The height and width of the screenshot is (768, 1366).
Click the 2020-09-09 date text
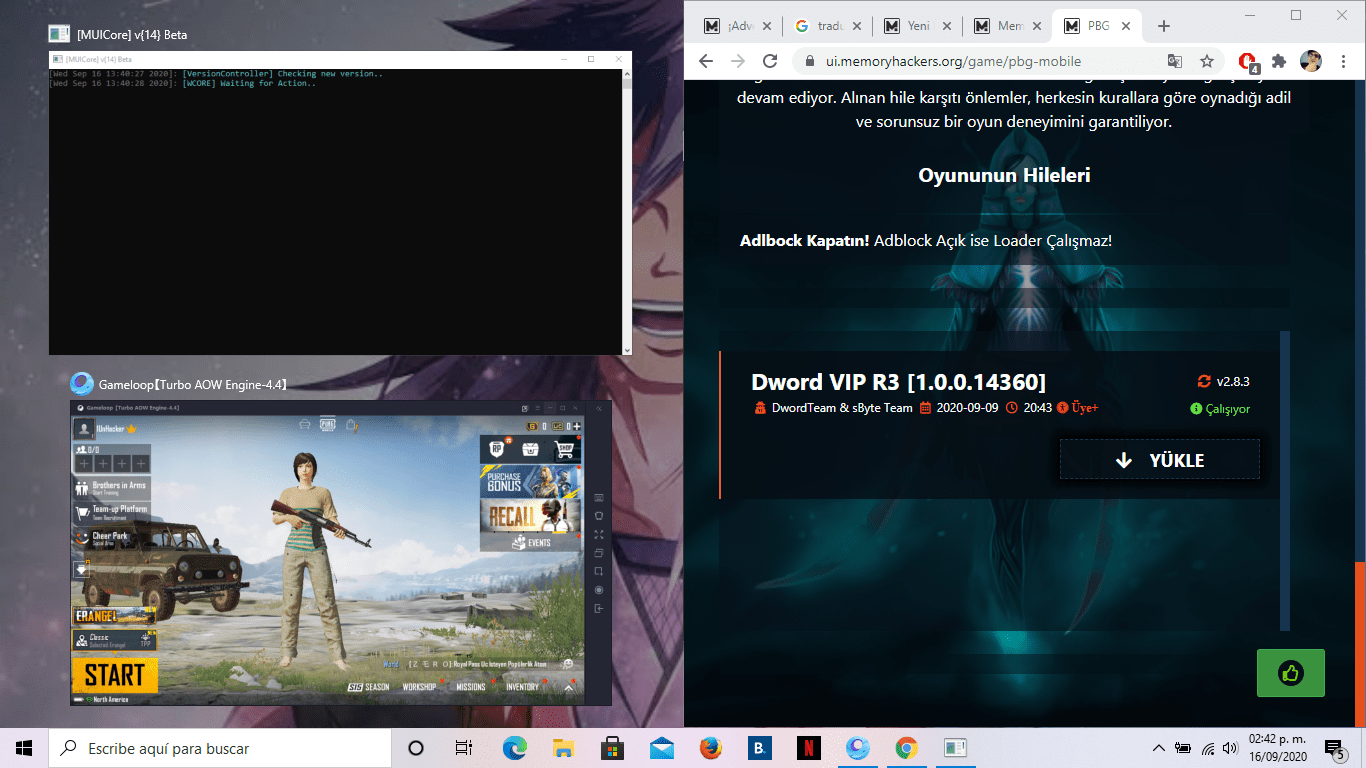[x=967, y=408]
